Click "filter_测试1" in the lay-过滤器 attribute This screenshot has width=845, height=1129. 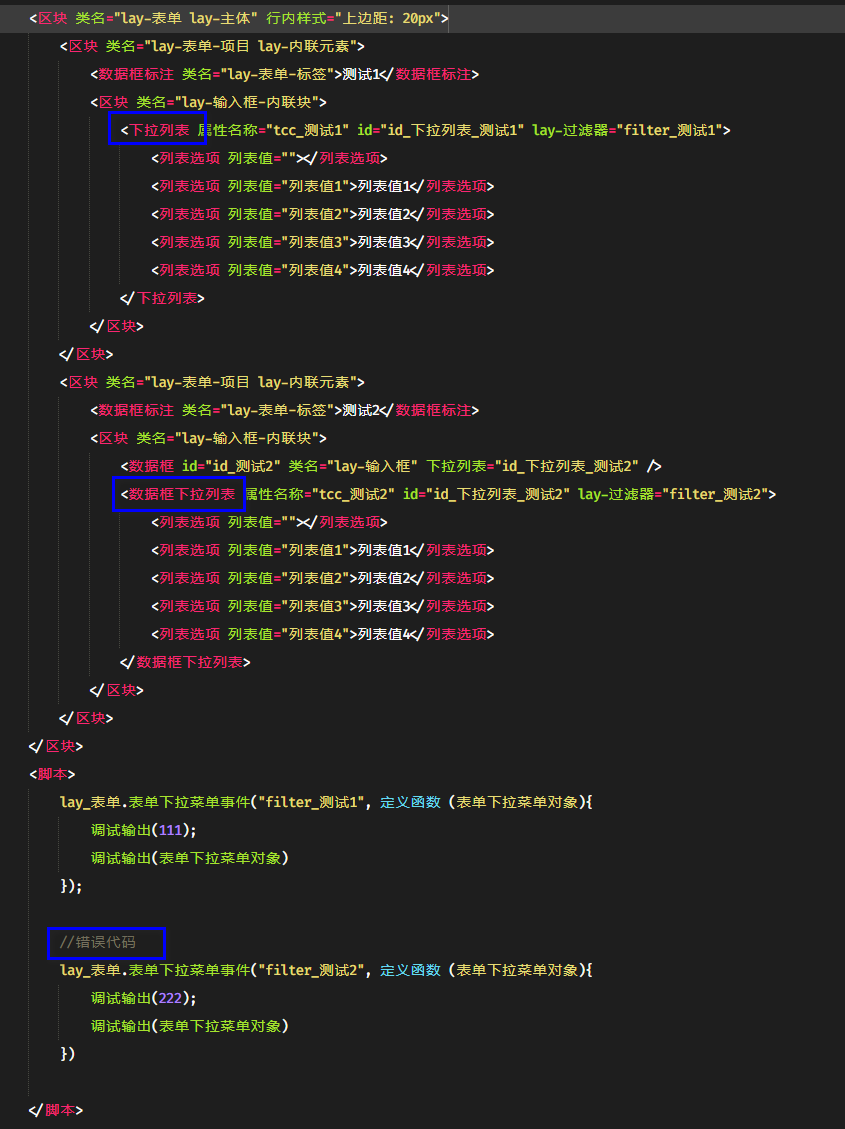click(x=669, y=130)
